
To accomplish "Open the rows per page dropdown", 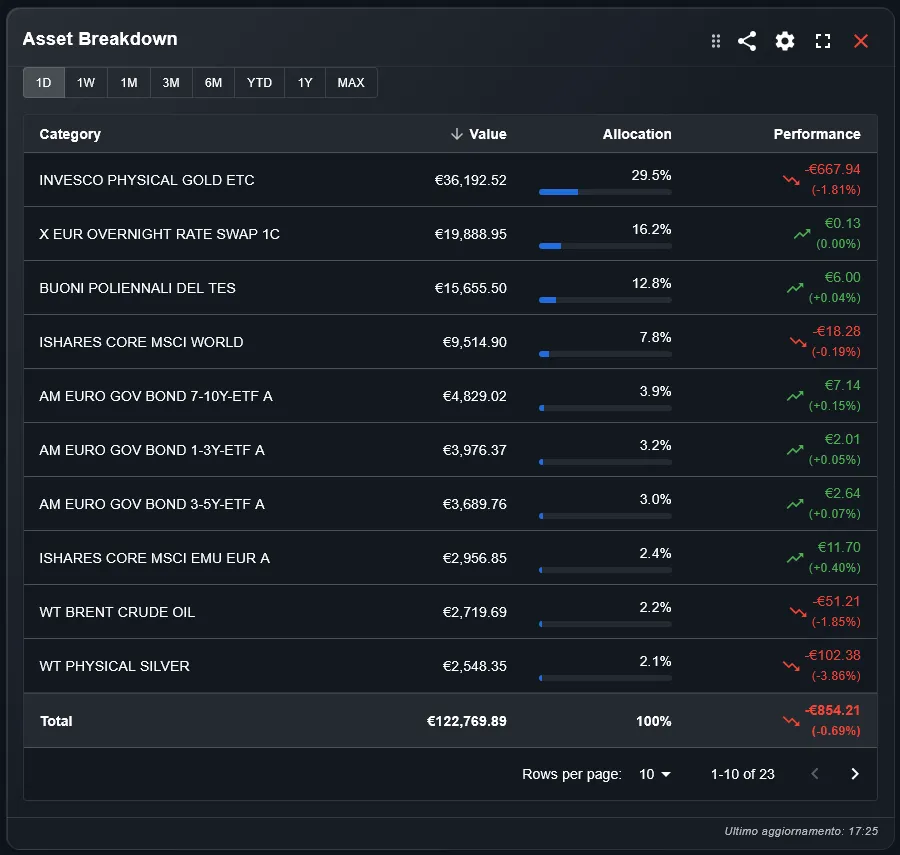I will [654, 773].
